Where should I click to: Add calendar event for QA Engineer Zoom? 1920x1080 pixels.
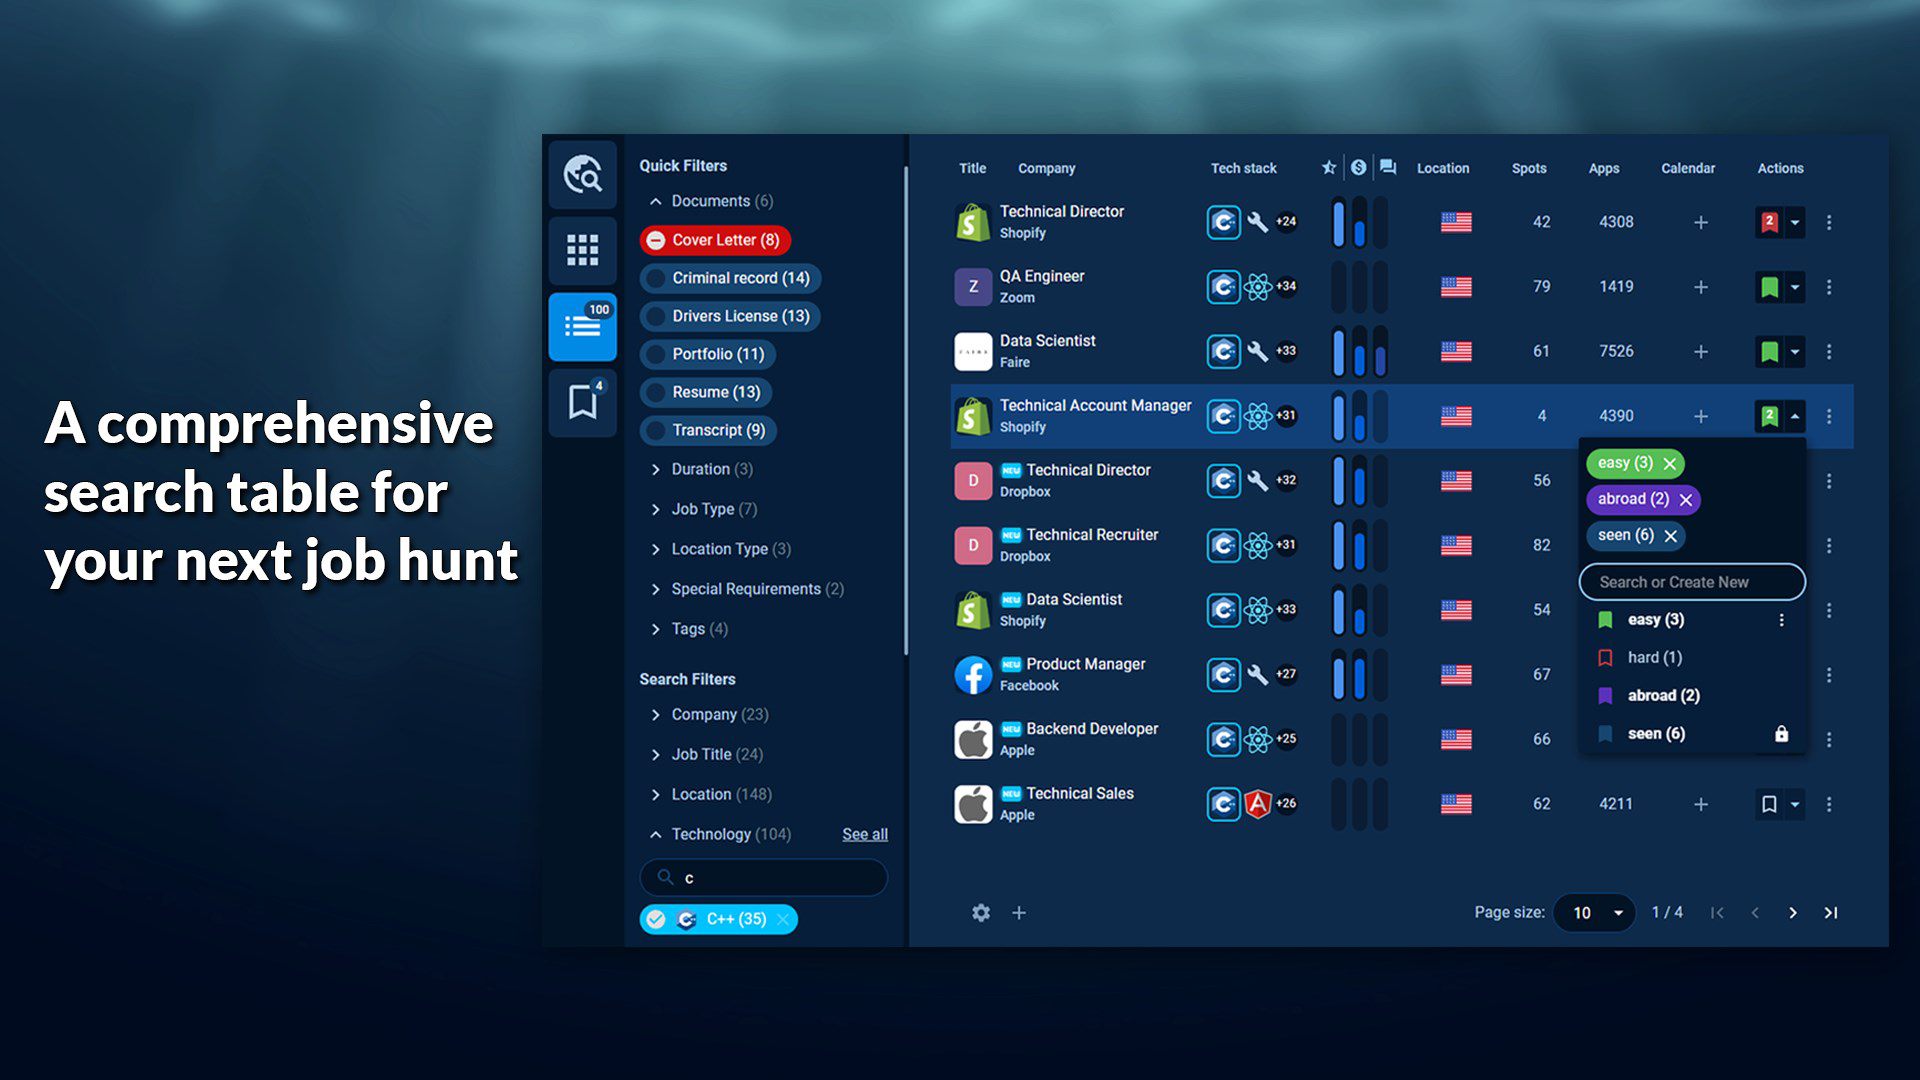(1700, 287)
